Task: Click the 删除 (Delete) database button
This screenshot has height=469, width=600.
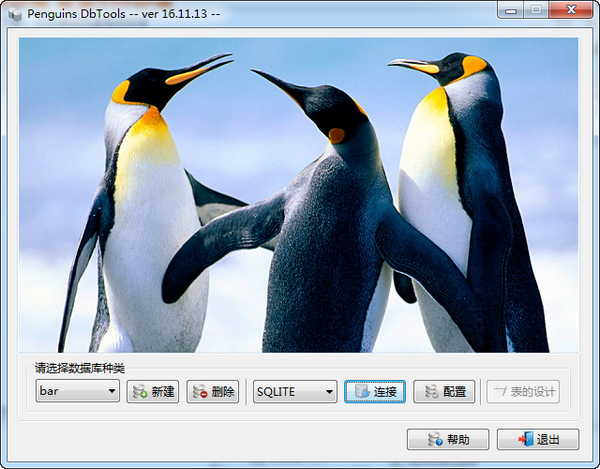Action: click(213, 391)
